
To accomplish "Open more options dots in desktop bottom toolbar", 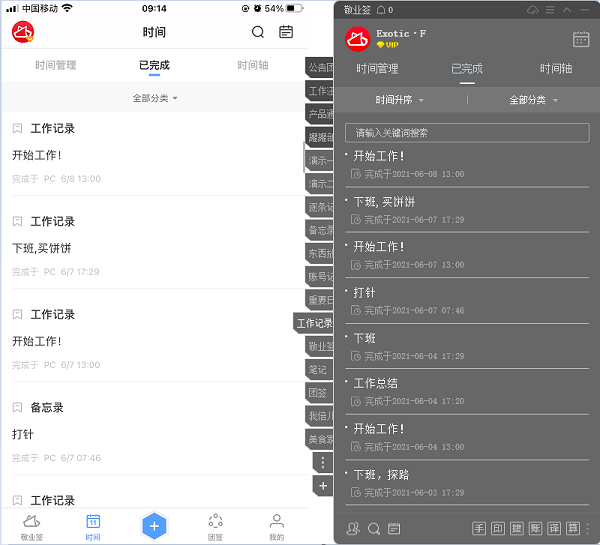I will 587,529.
